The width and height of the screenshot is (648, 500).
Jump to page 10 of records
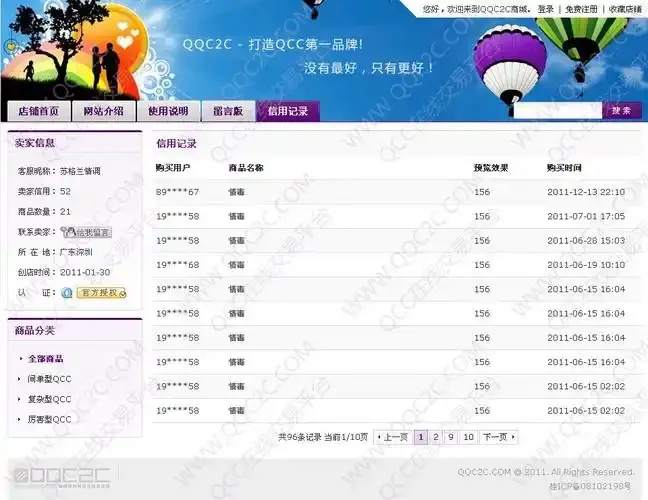coord(468,437)
